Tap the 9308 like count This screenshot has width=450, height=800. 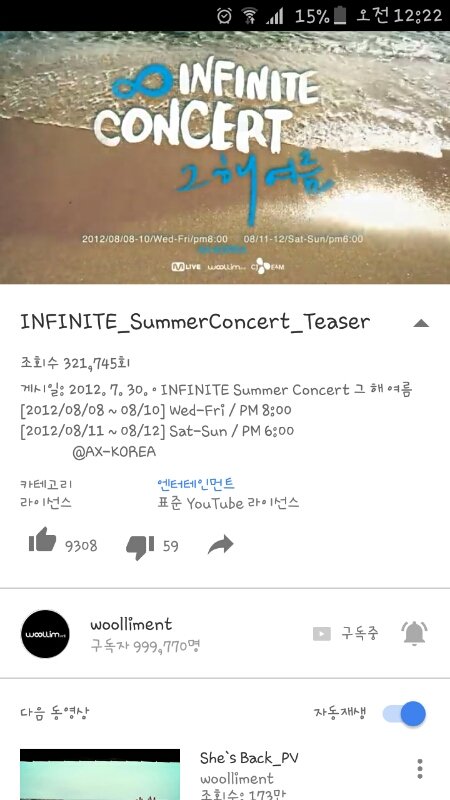[81, 546]
